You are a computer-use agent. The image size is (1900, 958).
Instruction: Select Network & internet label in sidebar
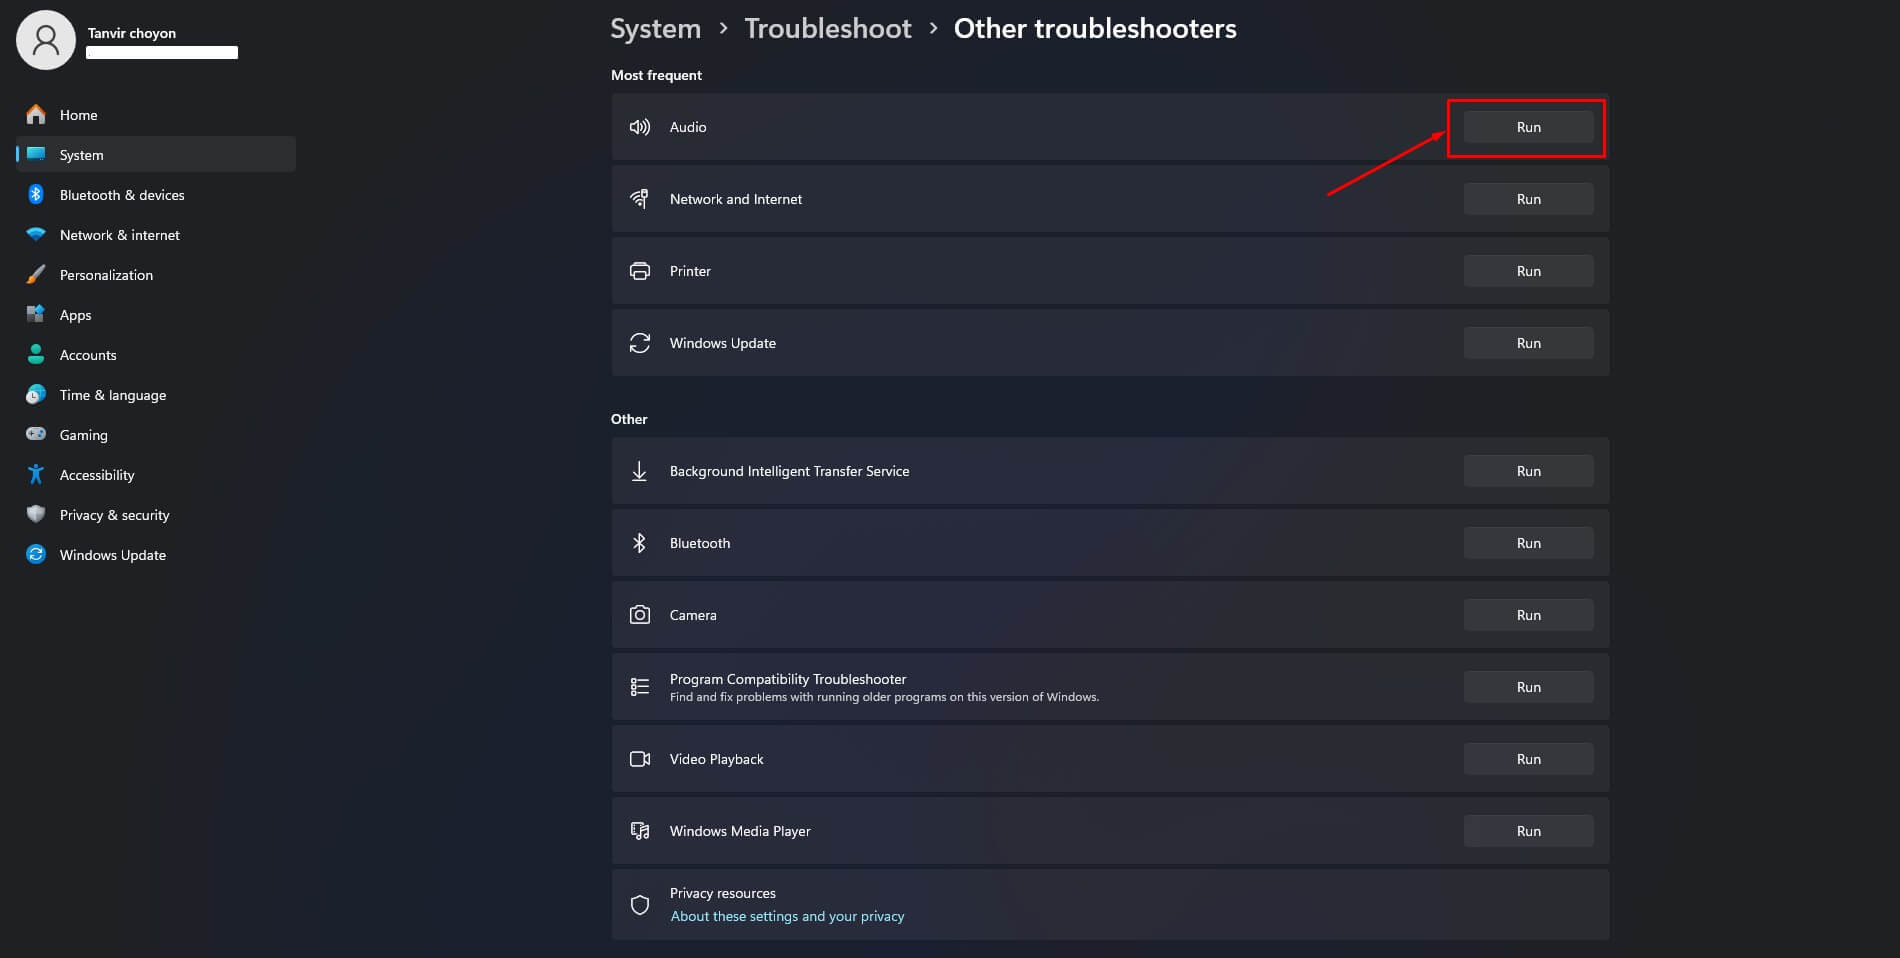tap(120, 235)
